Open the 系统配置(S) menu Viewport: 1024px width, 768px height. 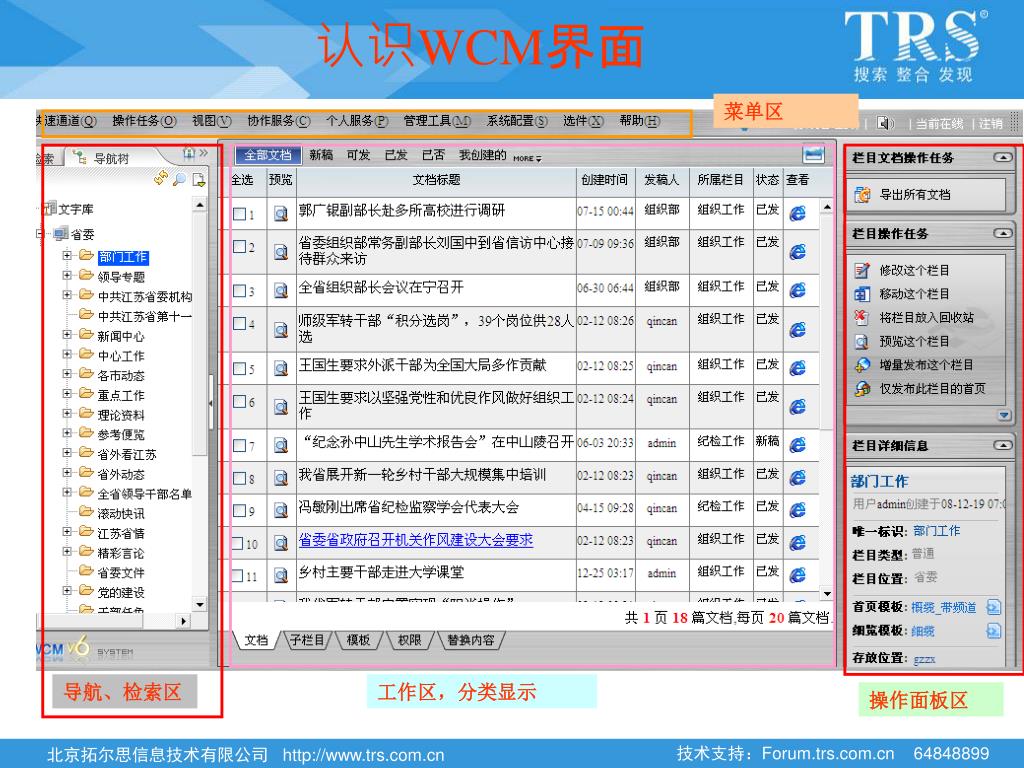tap(517, 121)
